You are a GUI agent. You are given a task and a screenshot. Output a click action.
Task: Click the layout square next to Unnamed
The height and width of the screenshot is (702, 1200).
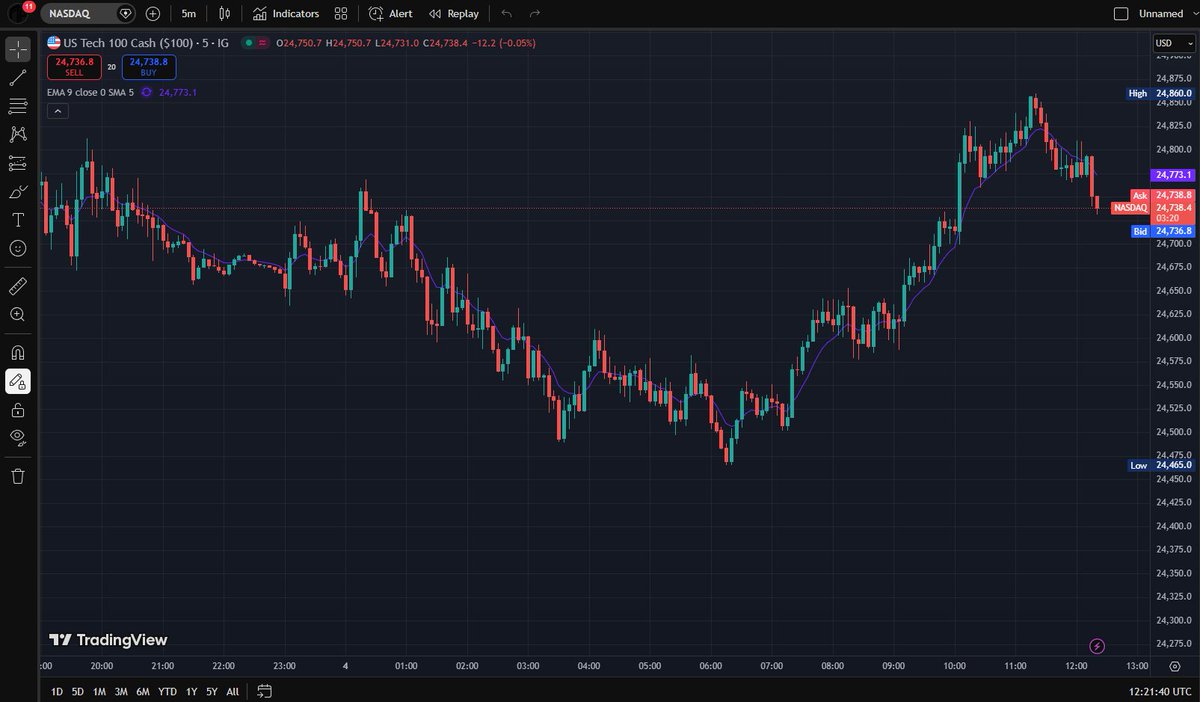1120,14
